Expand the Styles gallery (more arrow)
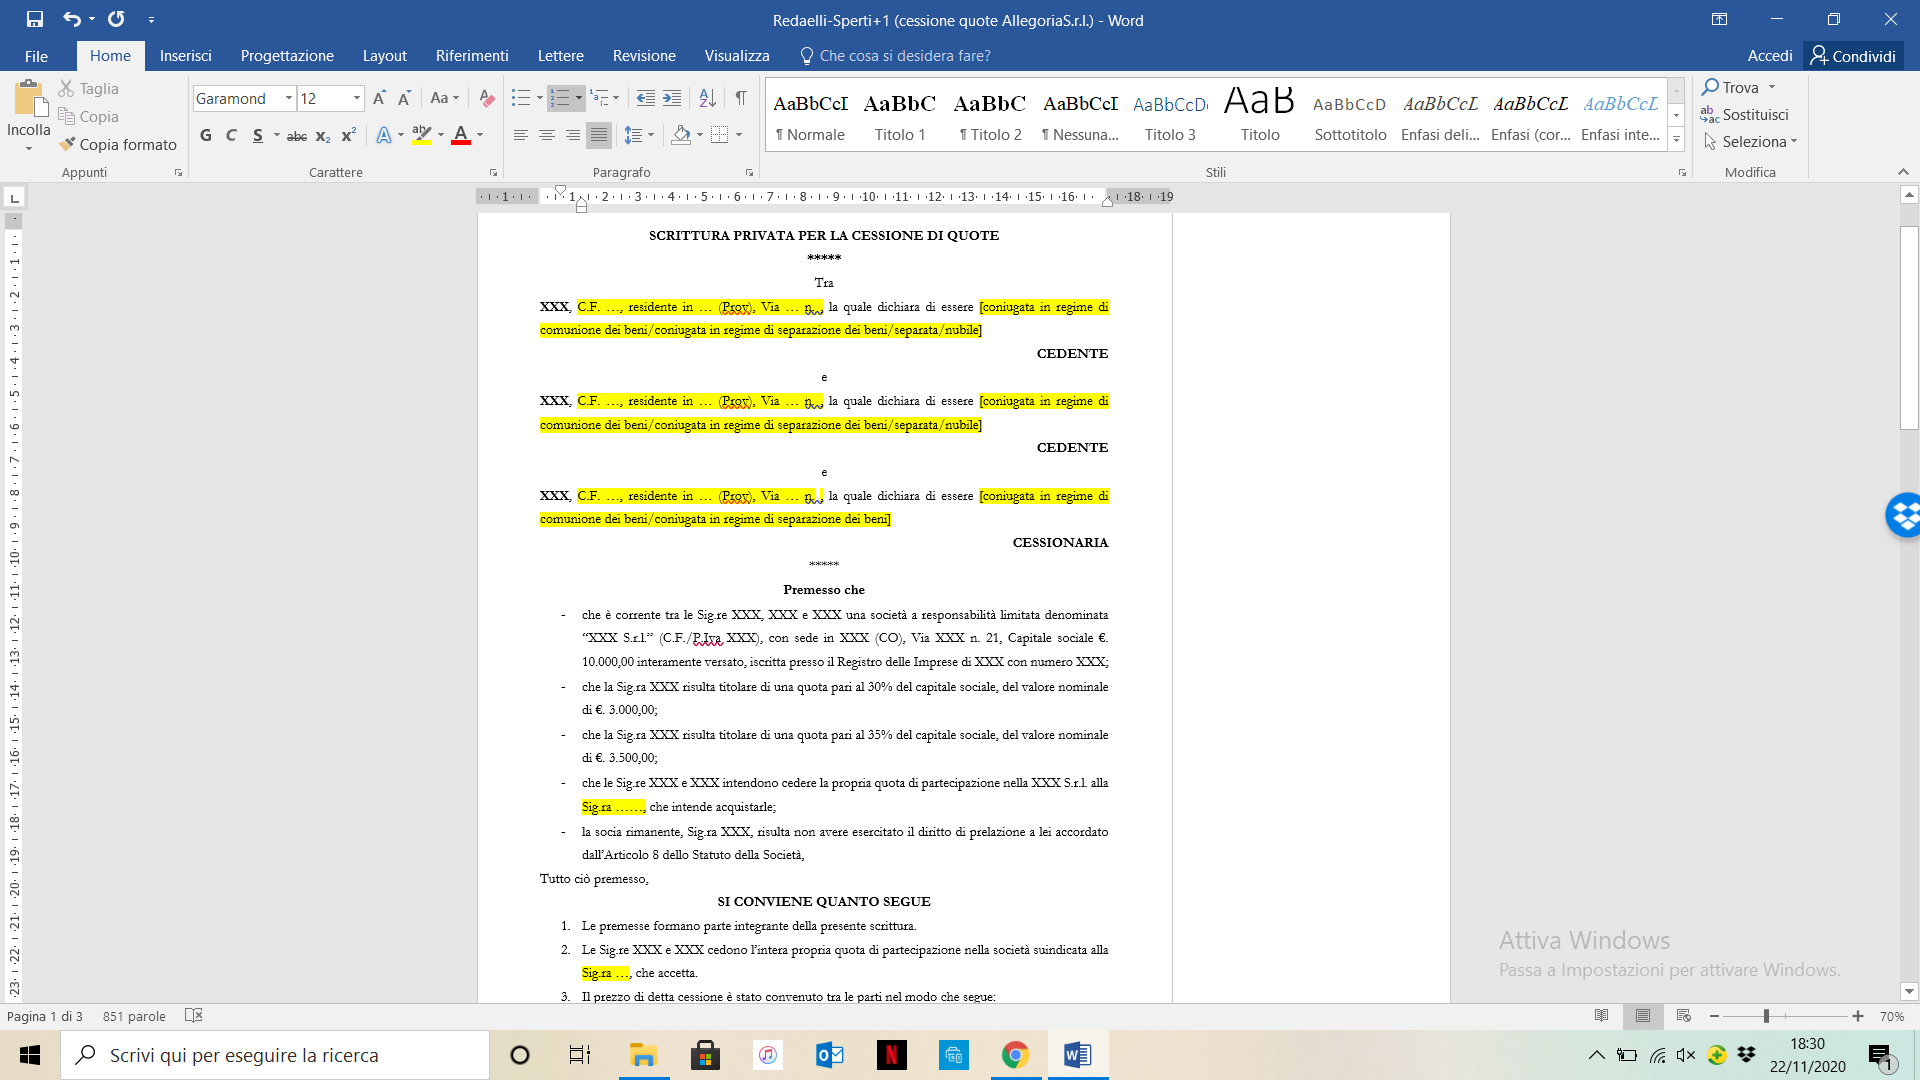 [x=1676, y=140]
